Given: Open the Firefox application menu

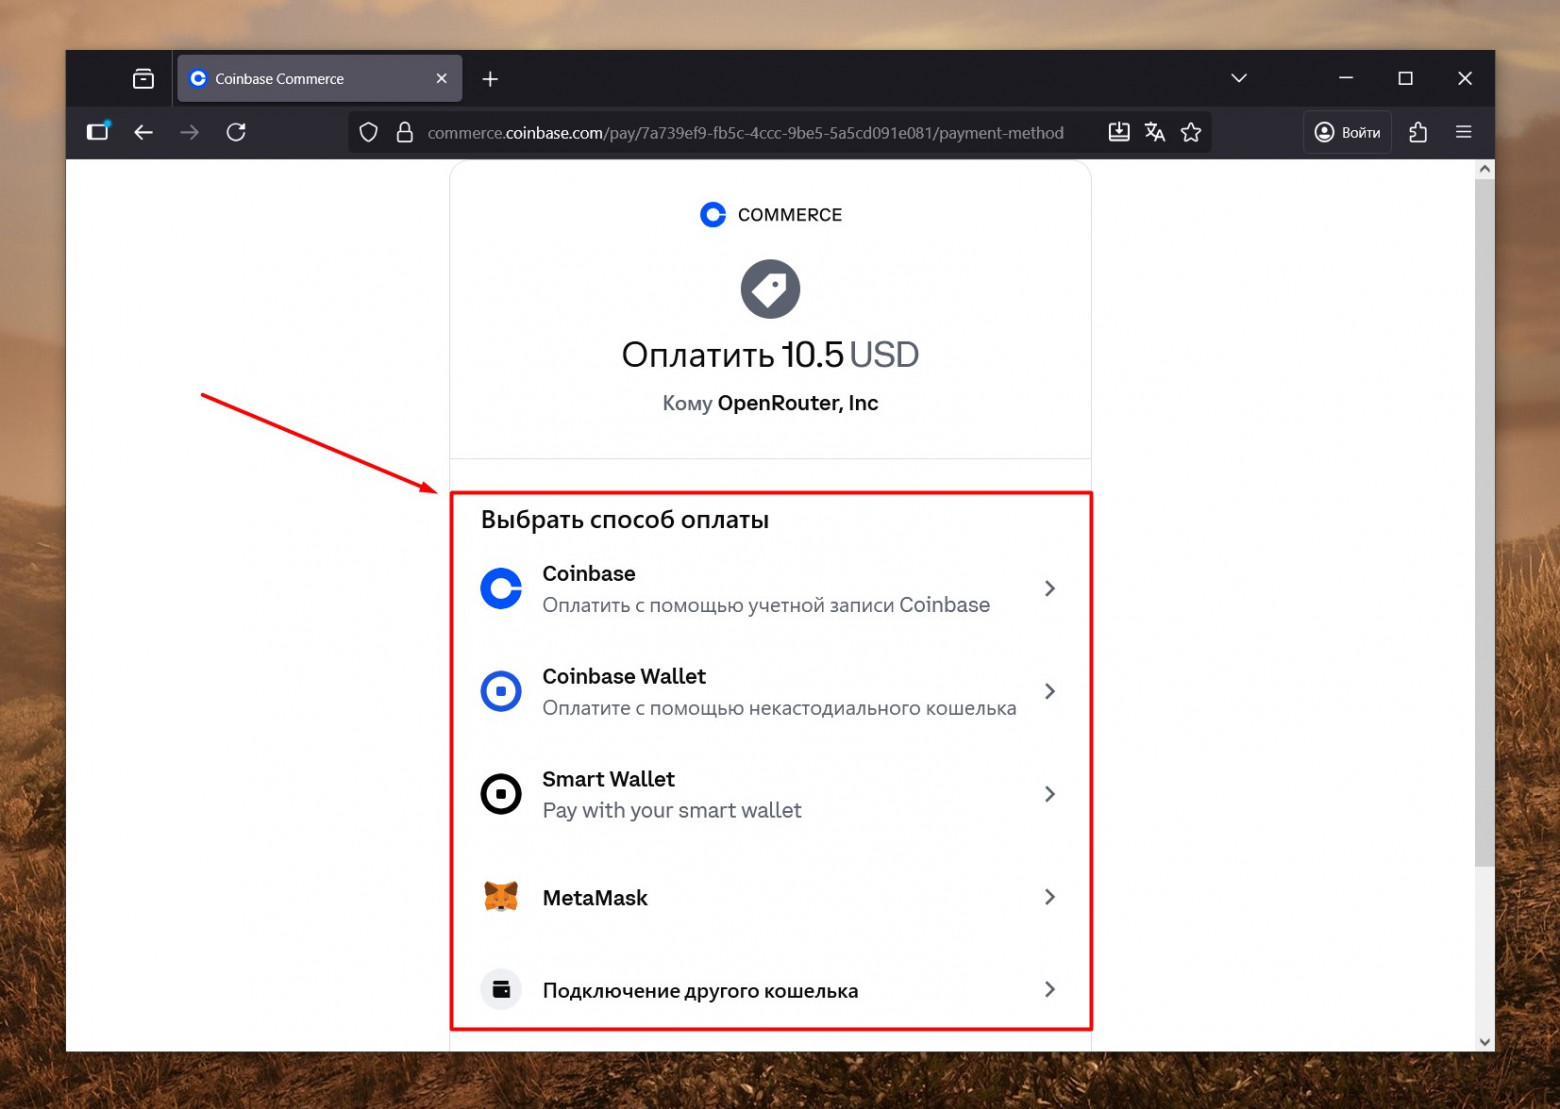Looking at the screenshot, I should (x=1463, y=131).
